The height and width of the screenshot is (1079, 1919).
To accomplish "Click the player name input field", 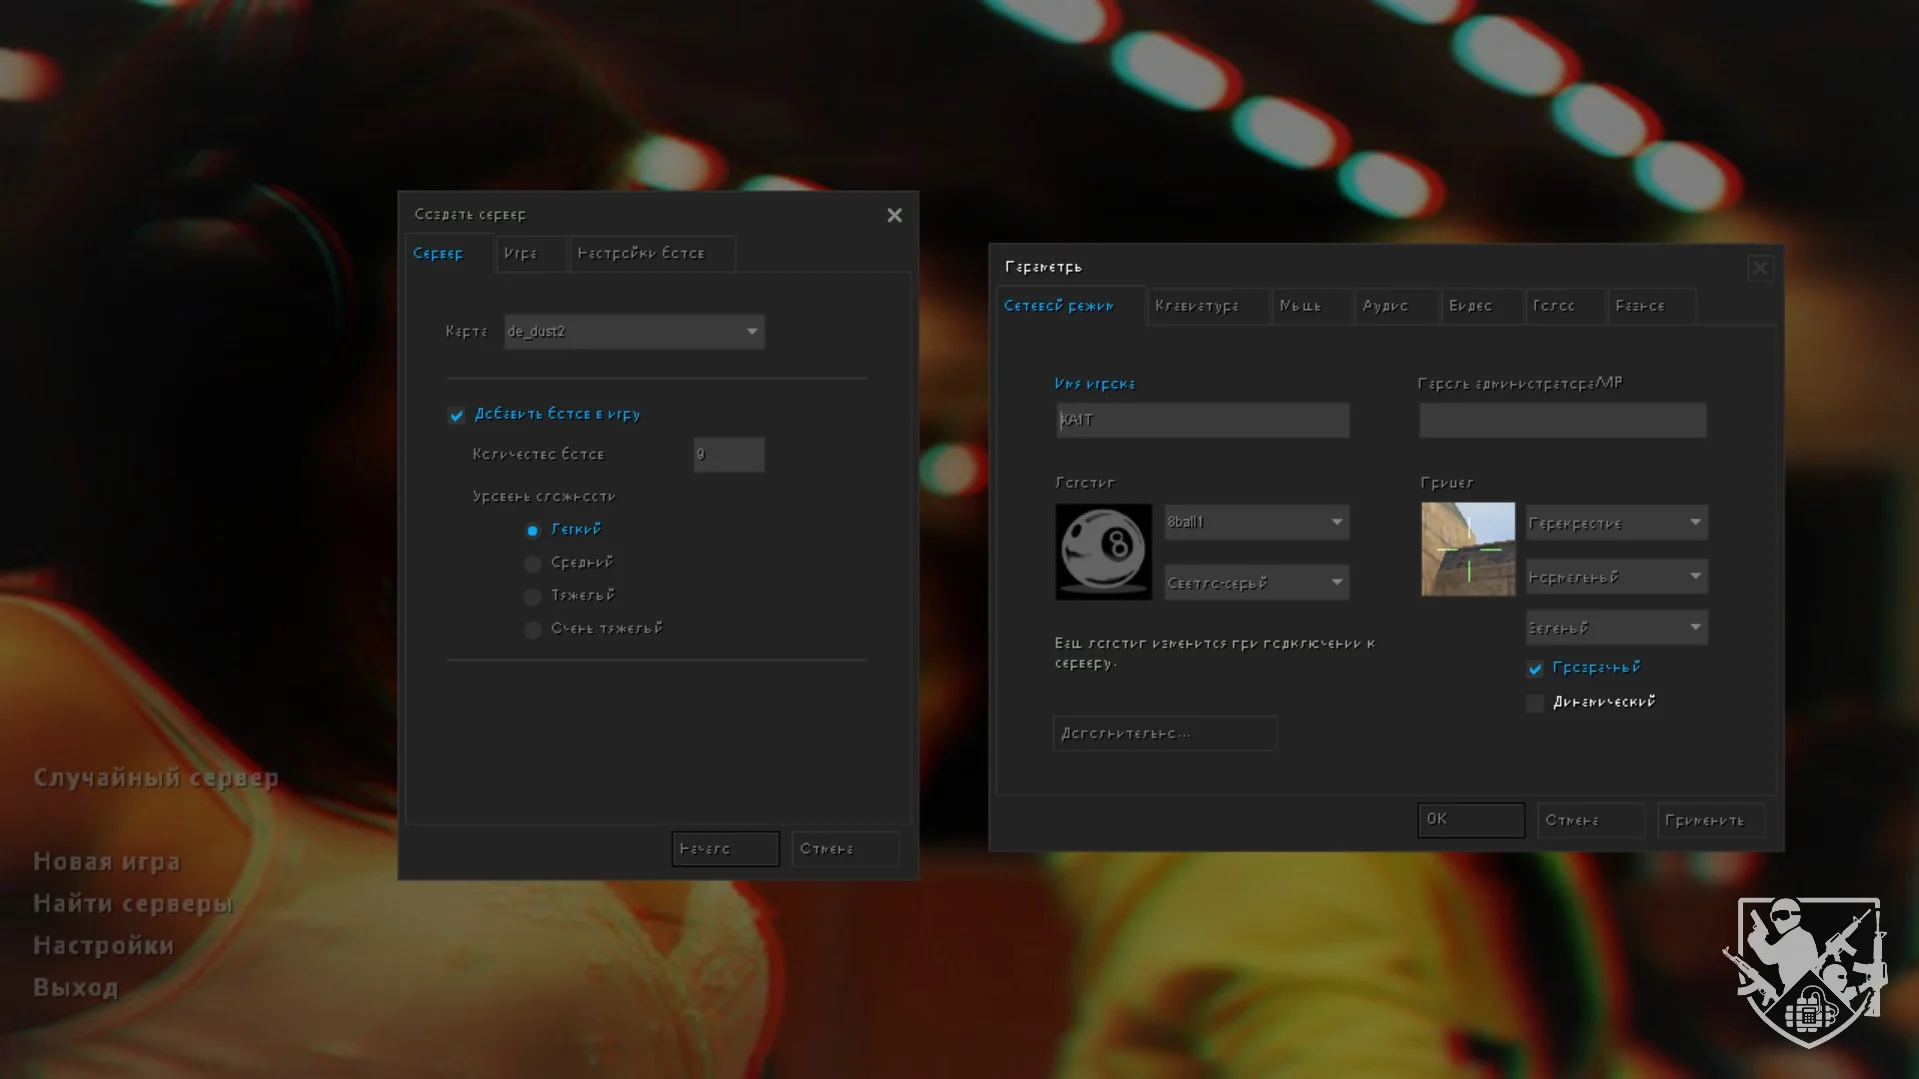I will [1202, 420].
